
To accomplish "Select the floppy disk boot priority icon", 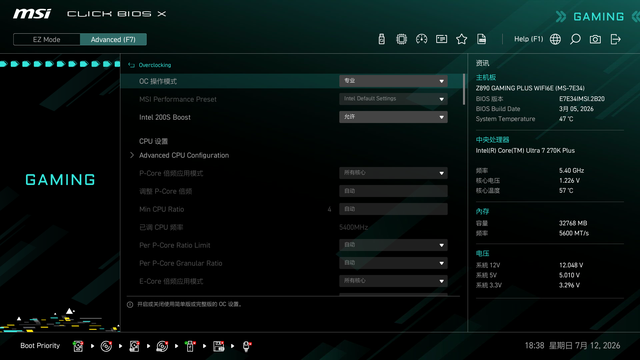I will click(x=218, y=346).
